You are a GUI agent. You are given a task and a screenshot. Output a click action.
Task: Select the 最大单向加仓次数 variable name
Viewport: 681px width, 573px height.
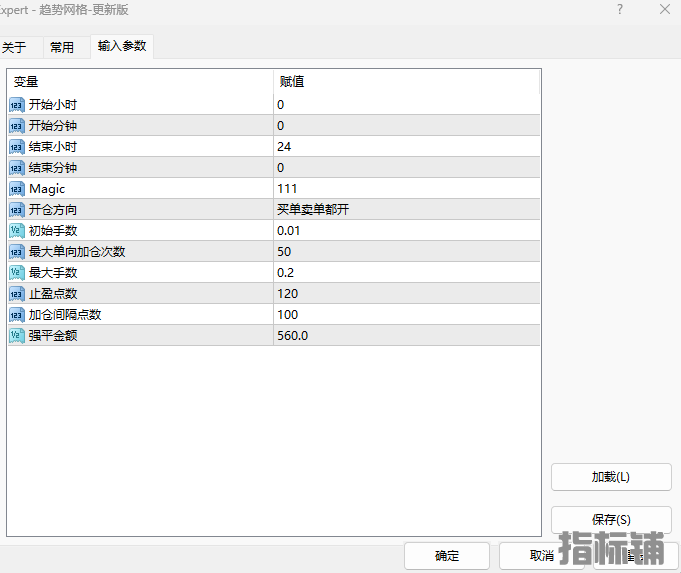(77, 252)
